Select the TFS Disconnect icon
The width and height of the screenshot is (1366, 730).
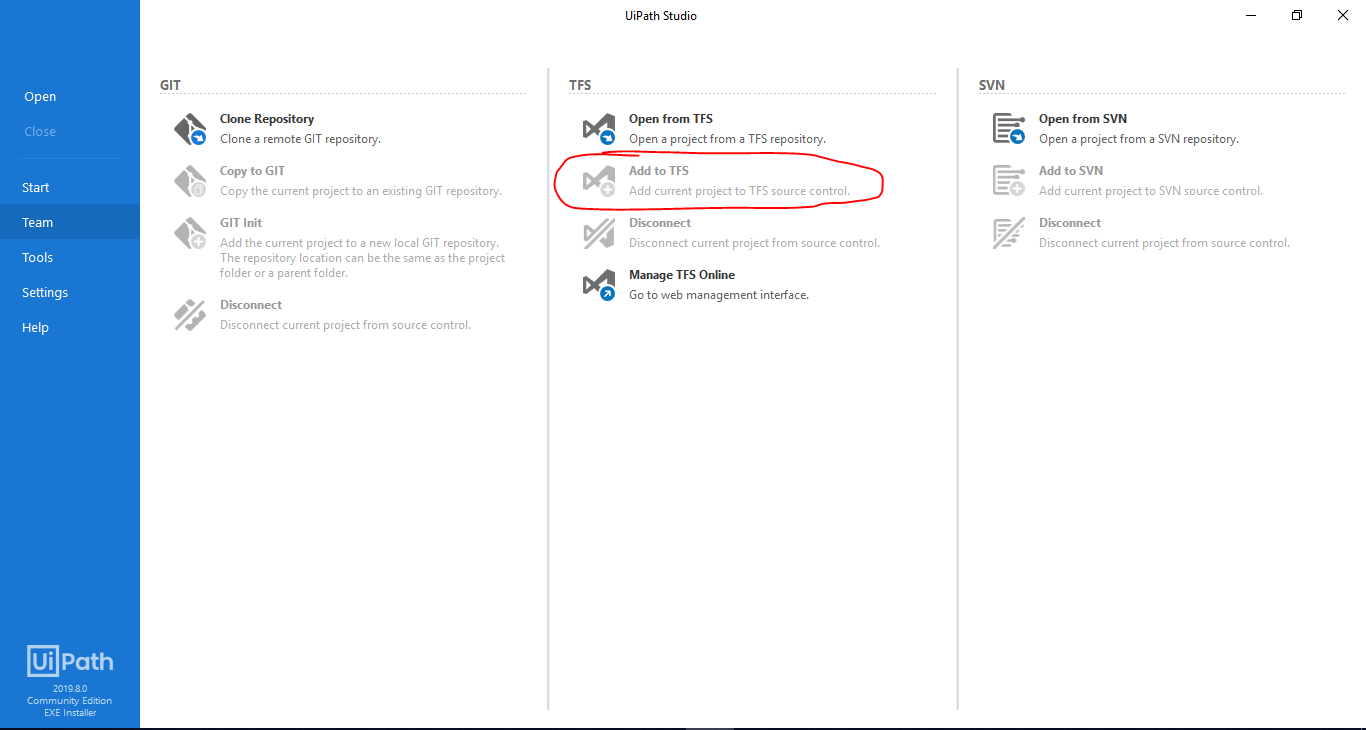(x=599, y=232)
